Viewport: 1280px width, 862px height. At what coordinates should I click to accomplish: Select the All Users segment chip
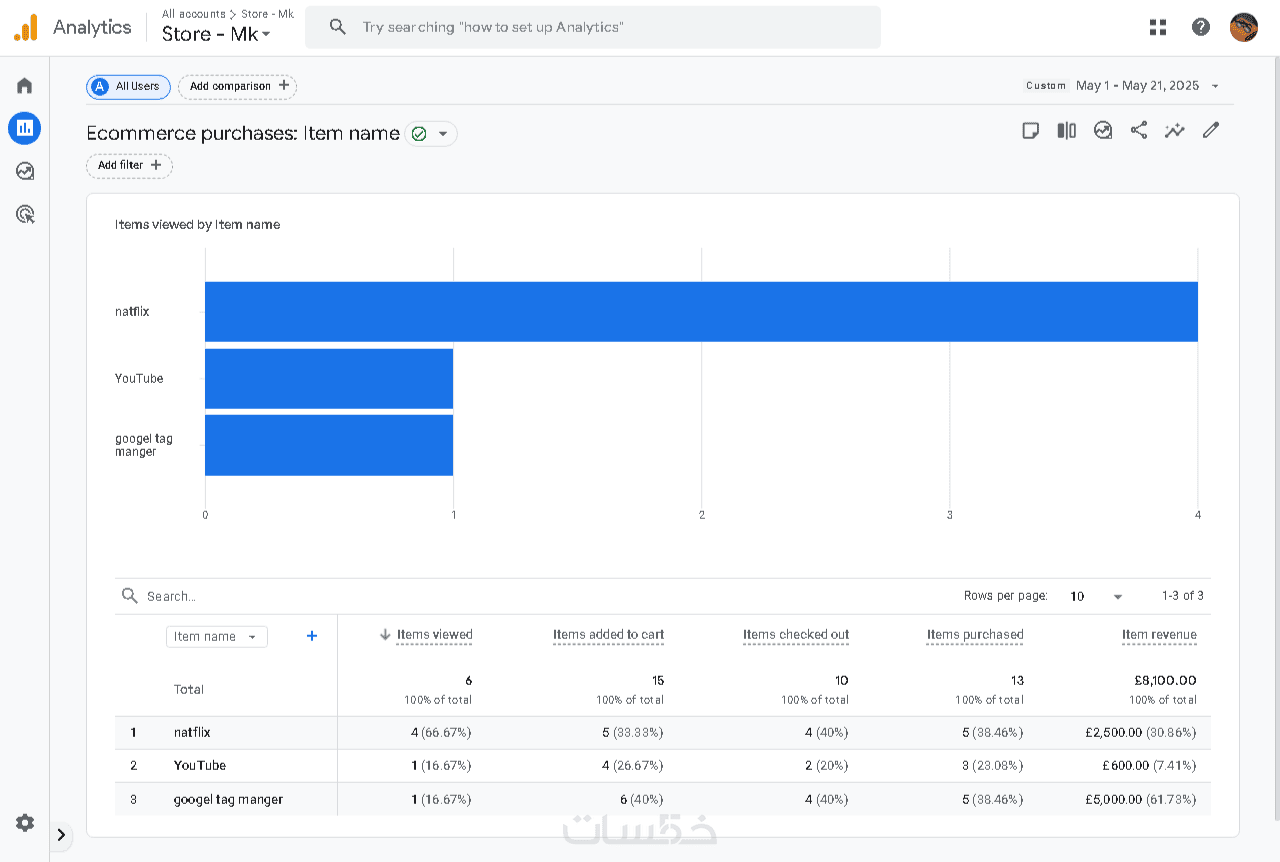(x=128, y=87)
